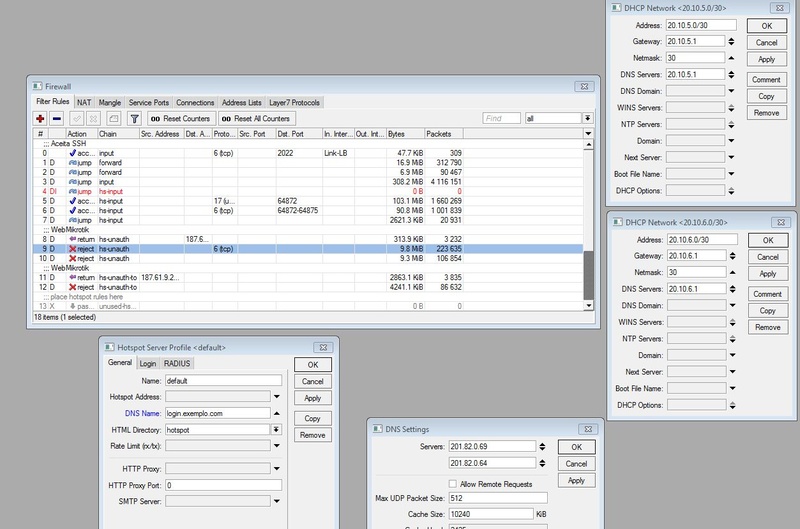Click the reject icon on rule 9
The image size is (800, 529).
click(72, 249)
